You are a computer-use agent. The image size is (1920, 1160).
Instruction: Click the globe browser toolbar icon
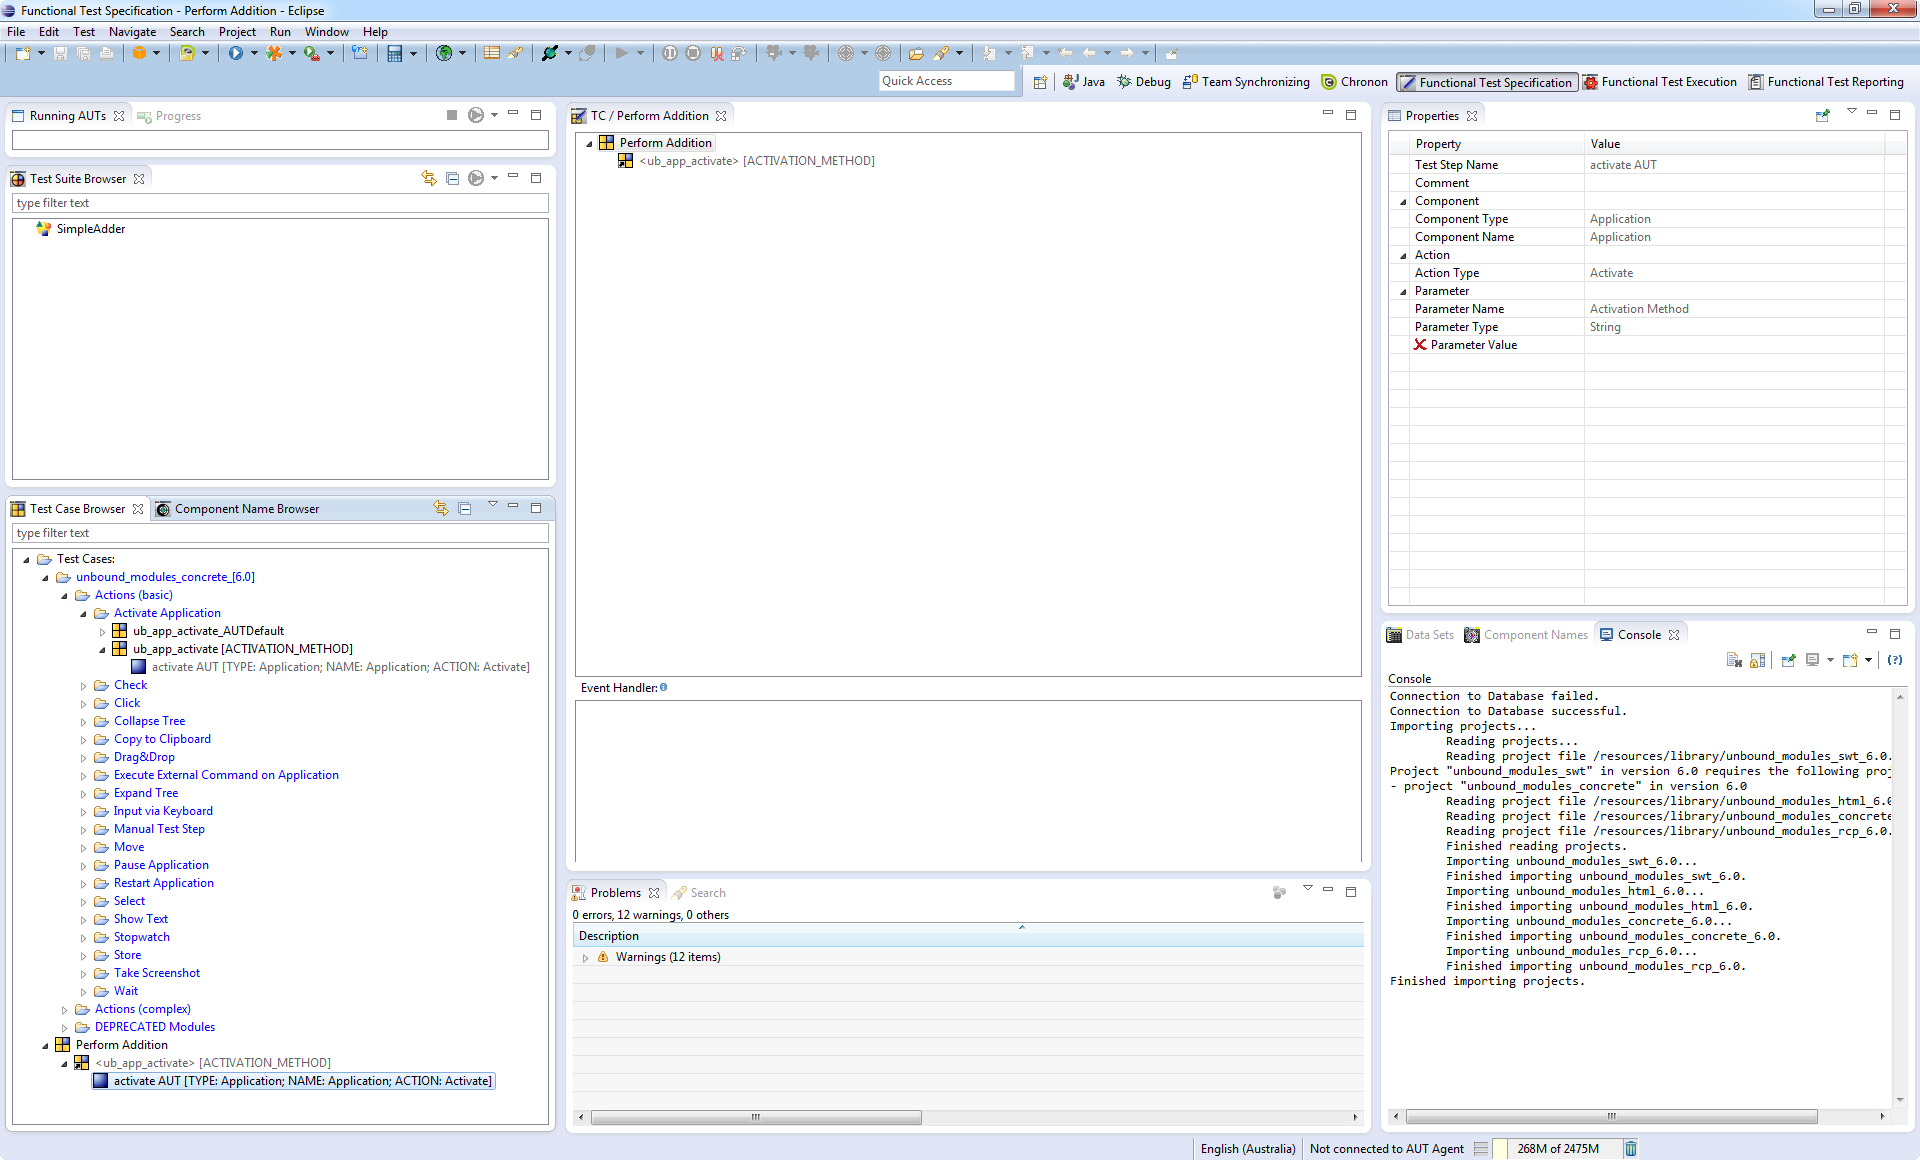[x=444, y=53]
